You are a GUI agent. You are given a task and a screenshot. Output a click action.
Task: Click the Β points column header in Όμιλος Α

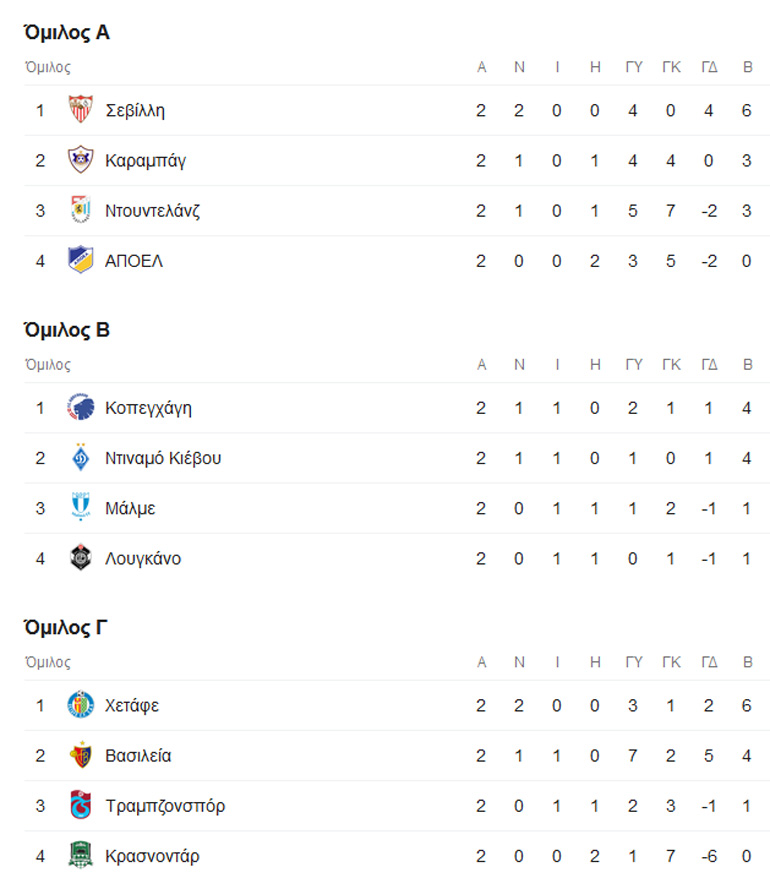(x=747, y=67)
